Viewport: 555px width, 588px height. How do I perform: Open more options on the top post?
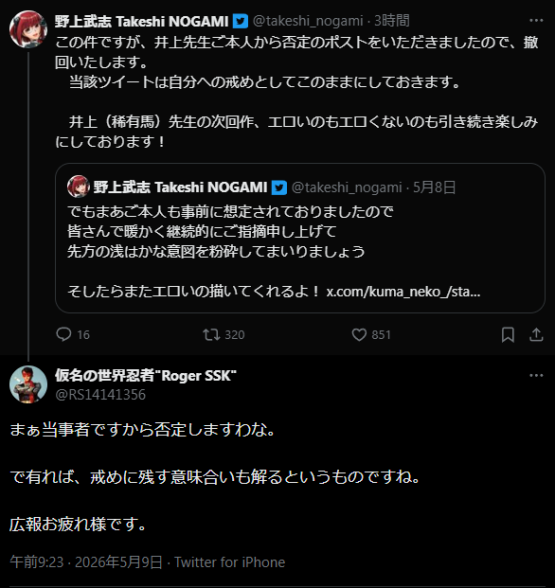click(x=536, y=21)
